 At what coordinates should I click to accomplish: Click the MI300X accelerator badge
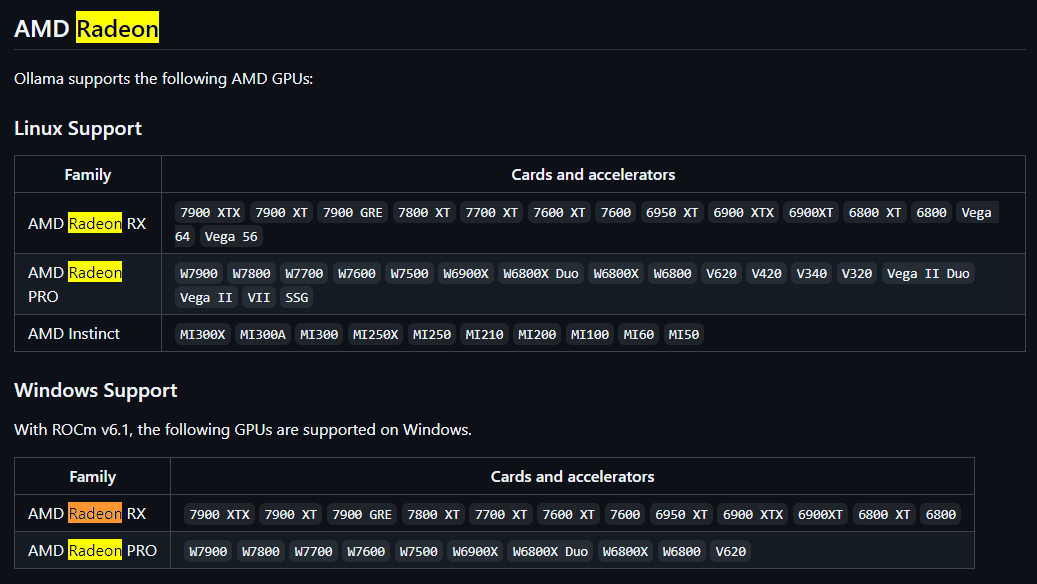[201, 334]
